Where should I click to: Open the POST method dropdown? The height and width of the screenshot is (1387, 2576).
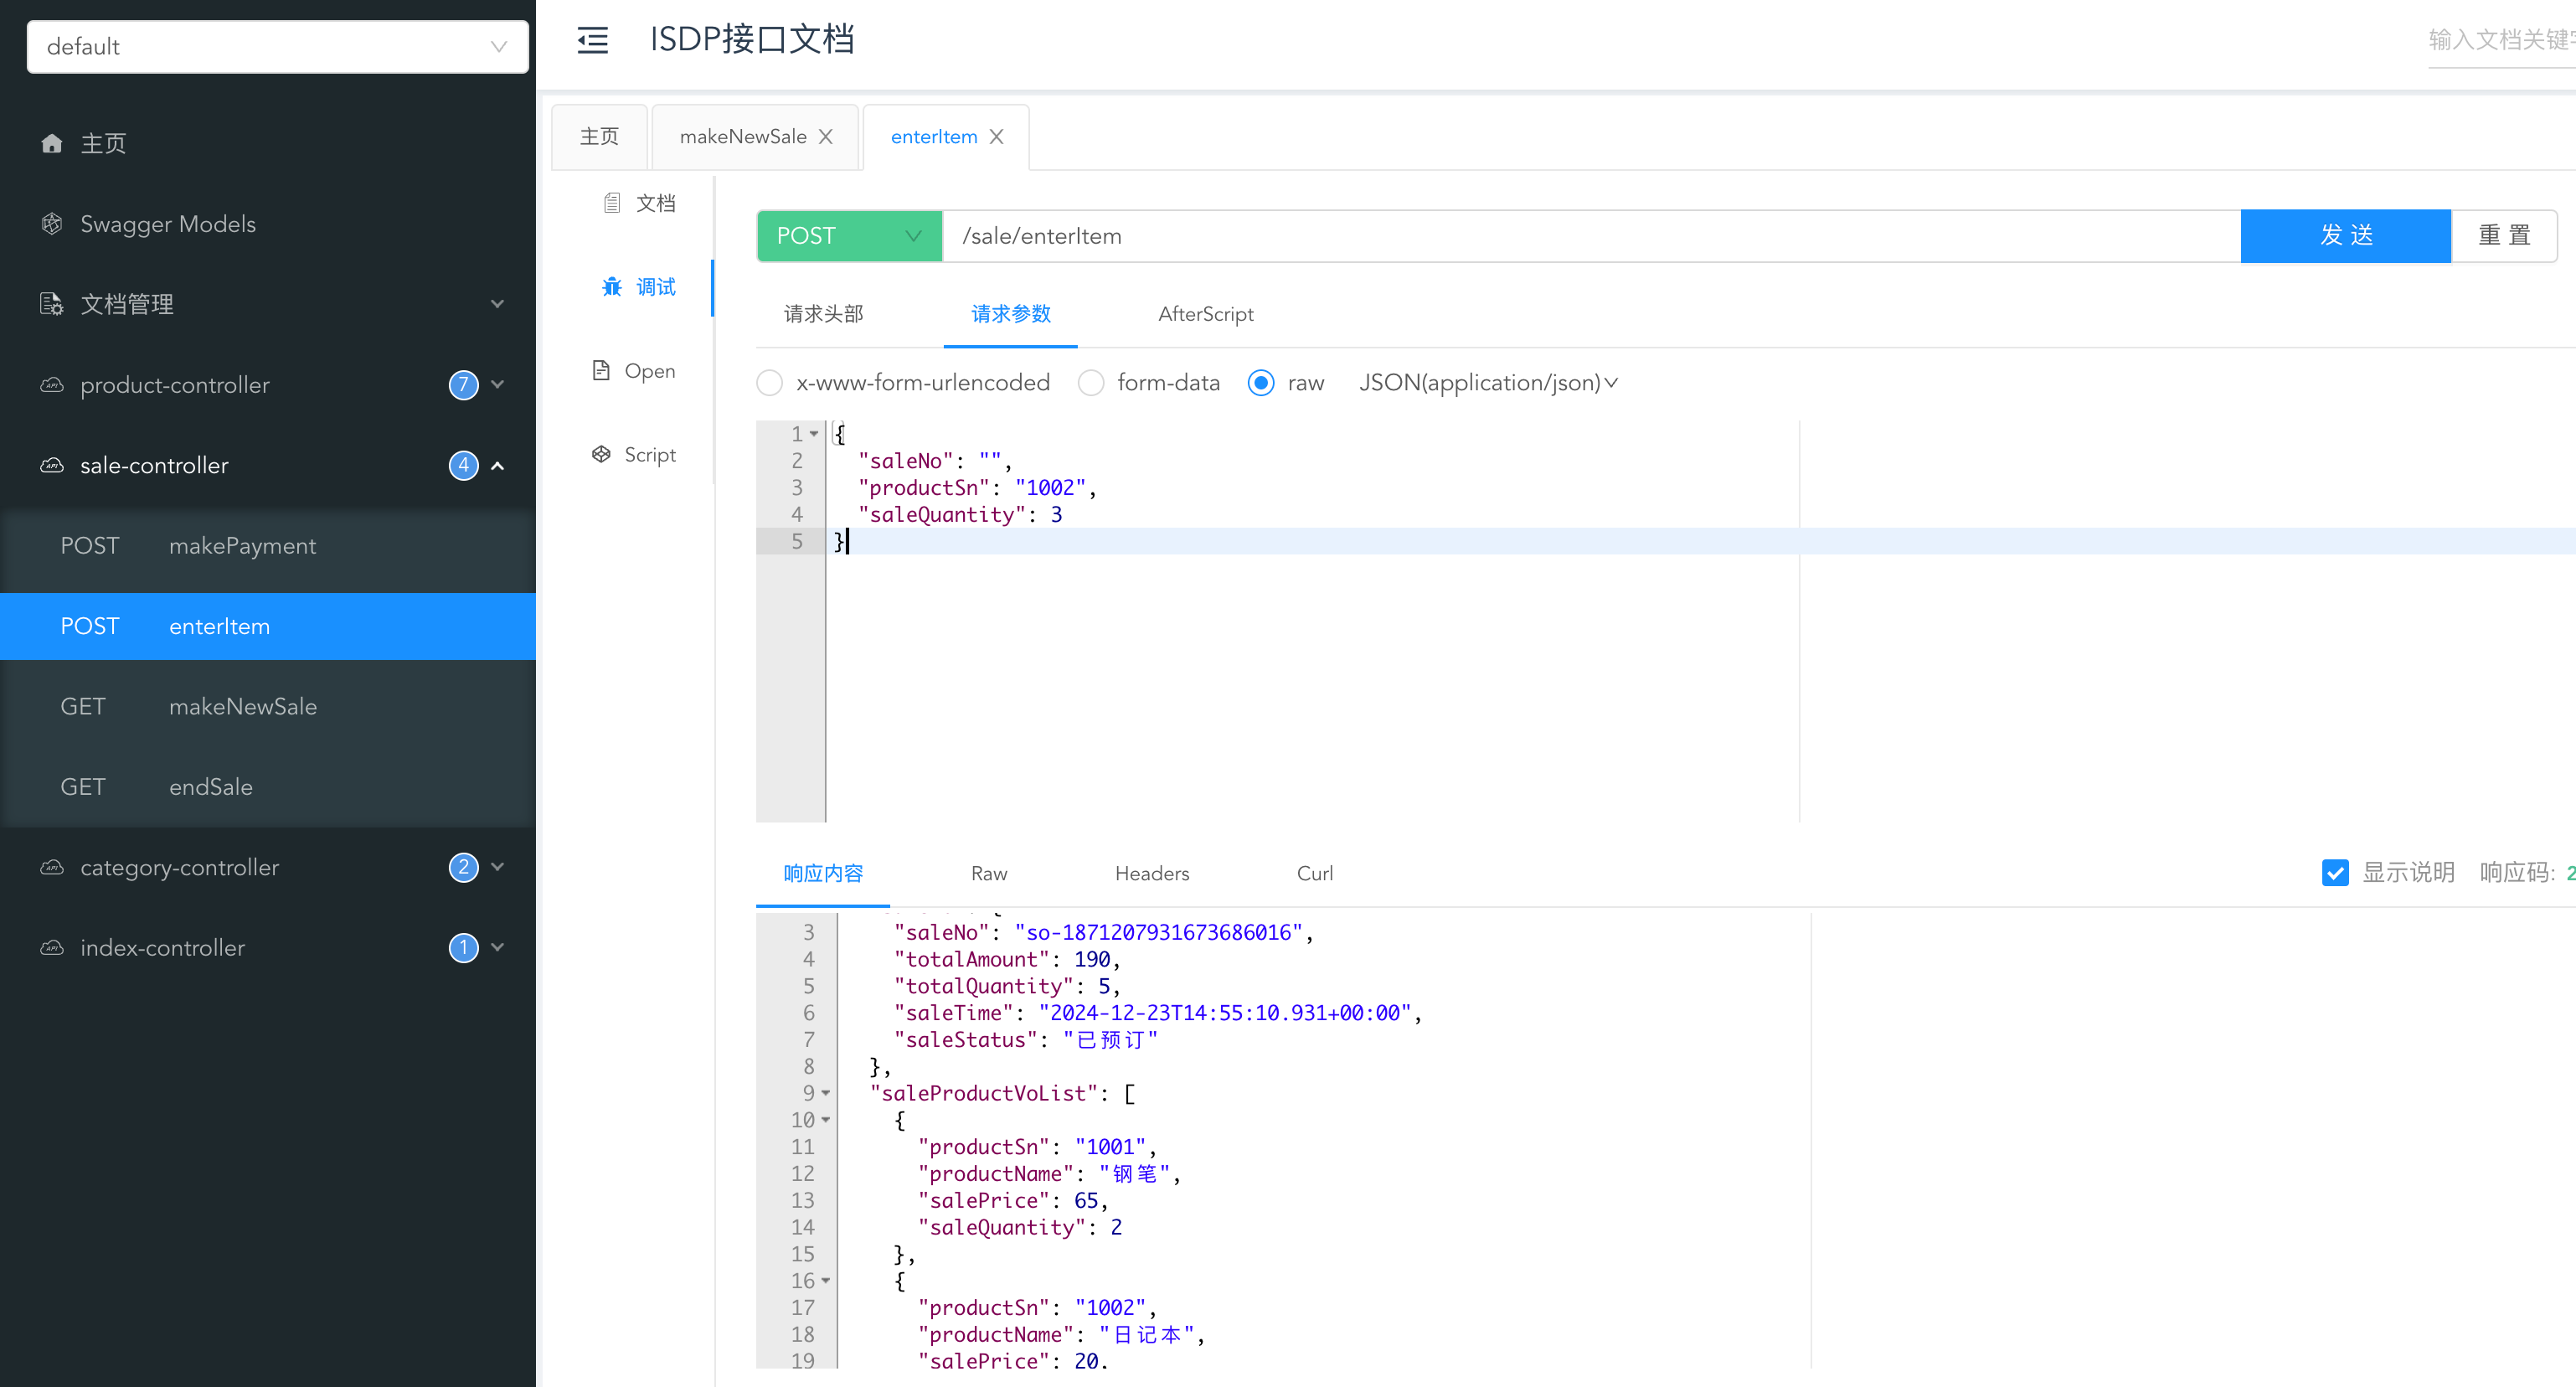pos(849,236)
